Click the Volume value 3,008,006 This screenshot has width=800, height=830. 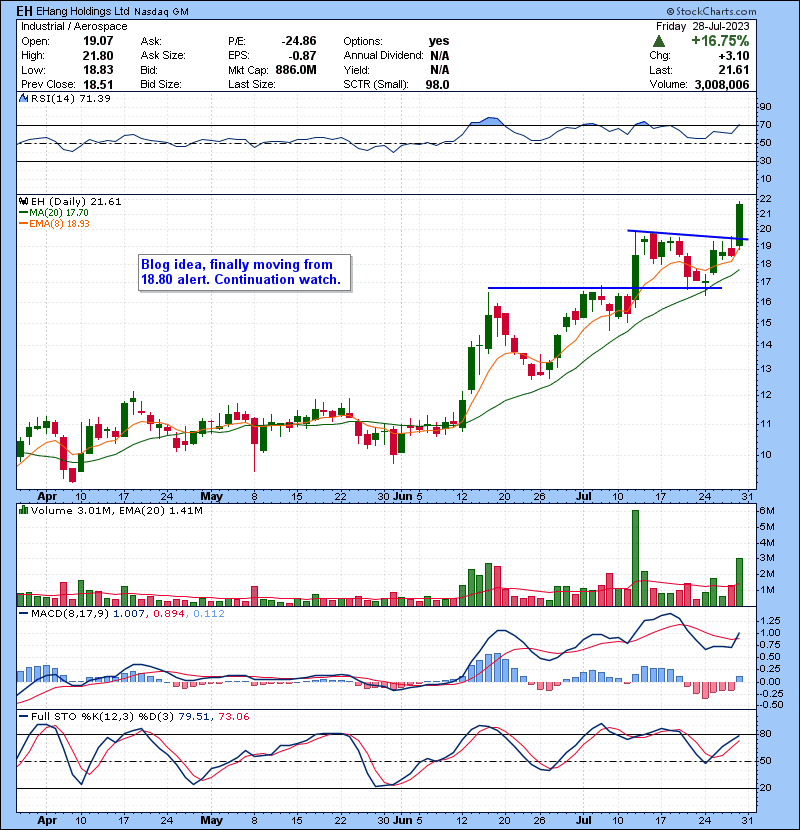[x=721, y=84]
